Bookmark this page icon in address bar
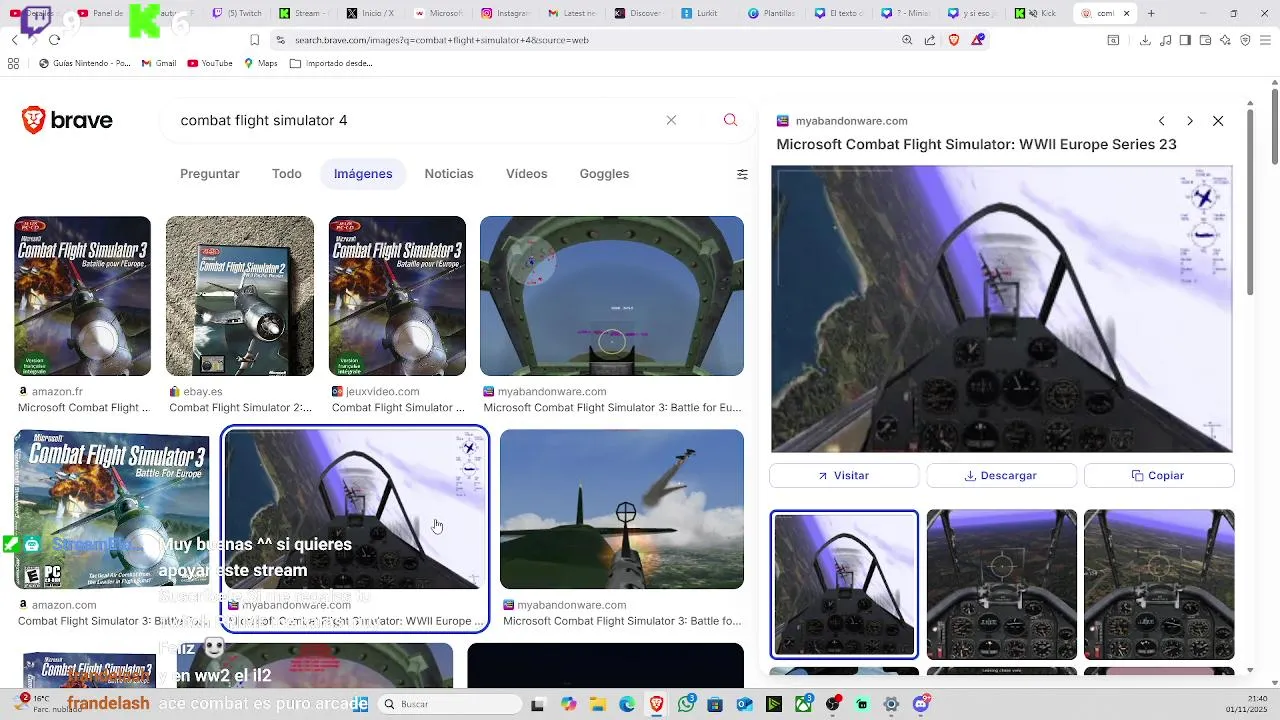 tap(255, 40)
